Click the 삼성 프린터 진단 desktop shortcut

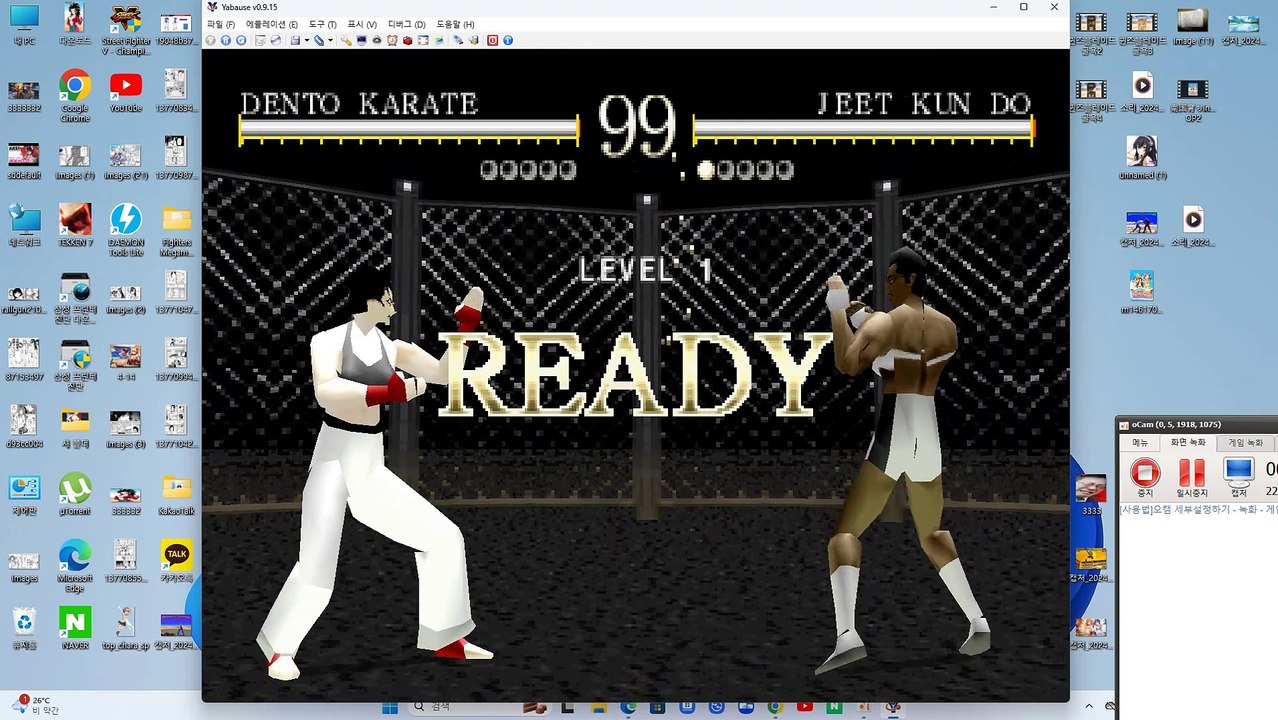pos(75,363)
